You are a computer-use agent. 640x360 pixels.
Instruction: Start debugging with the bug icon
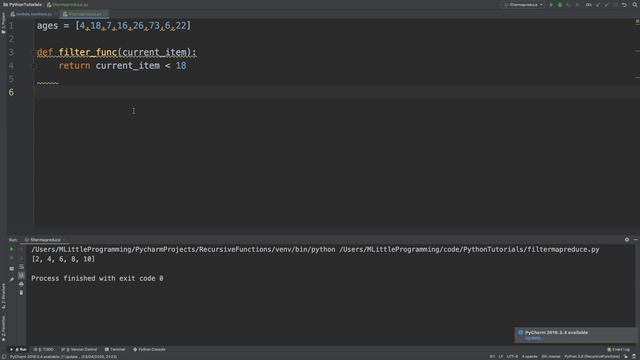coord(560,4)
